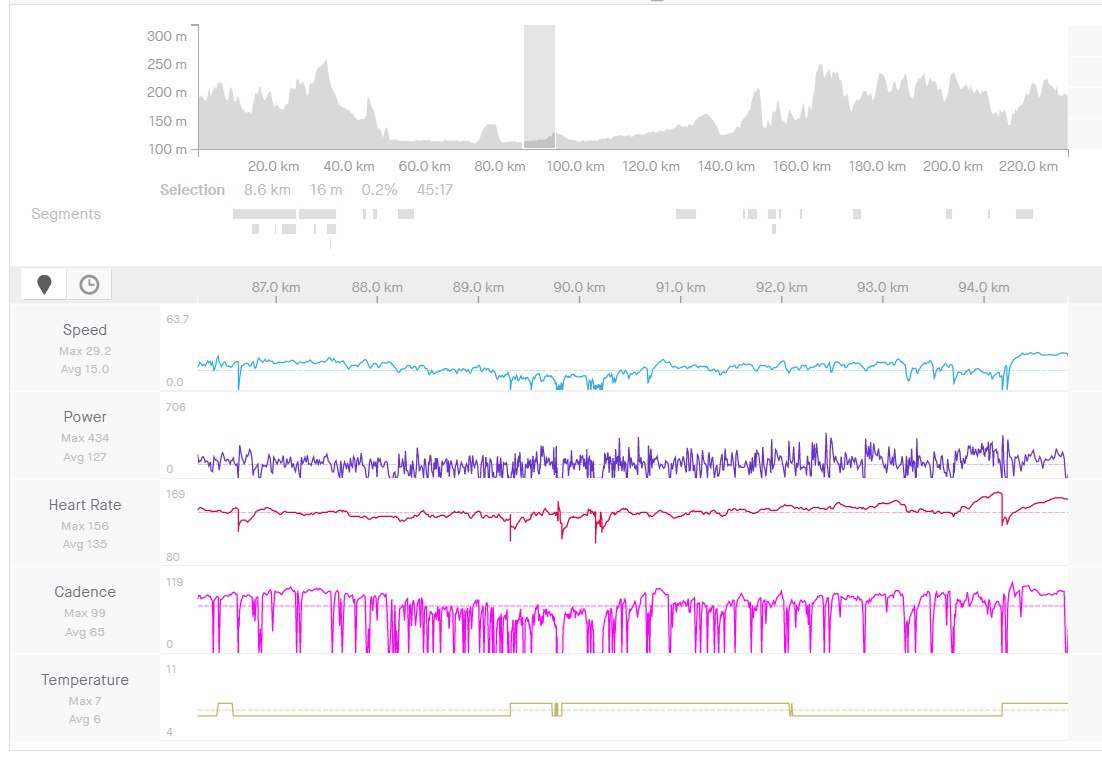1102x761 pixels.
Task: Click the 94.0 km detail axis marker
Action: click(984, 287)
